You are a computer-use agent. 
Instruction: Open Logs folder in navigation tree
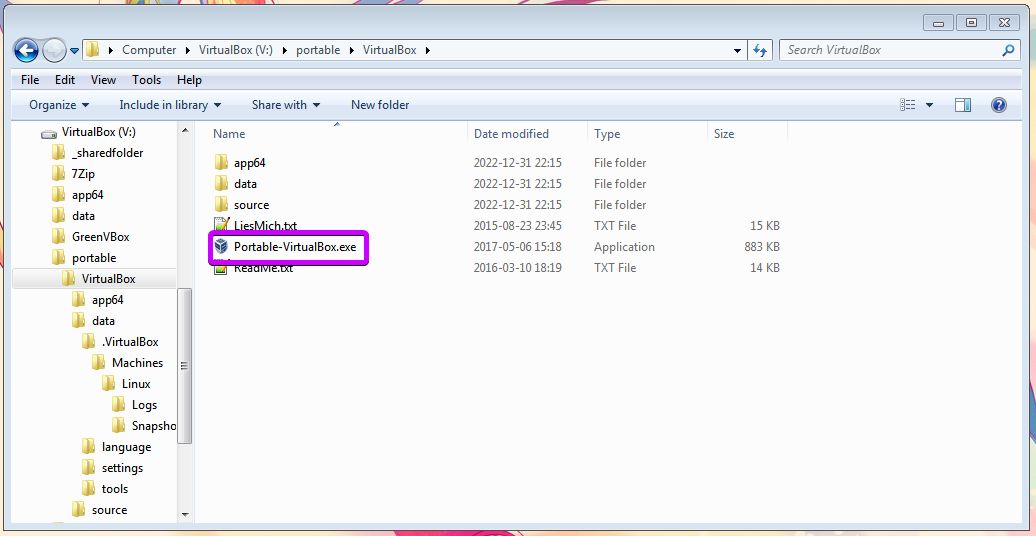135,405
